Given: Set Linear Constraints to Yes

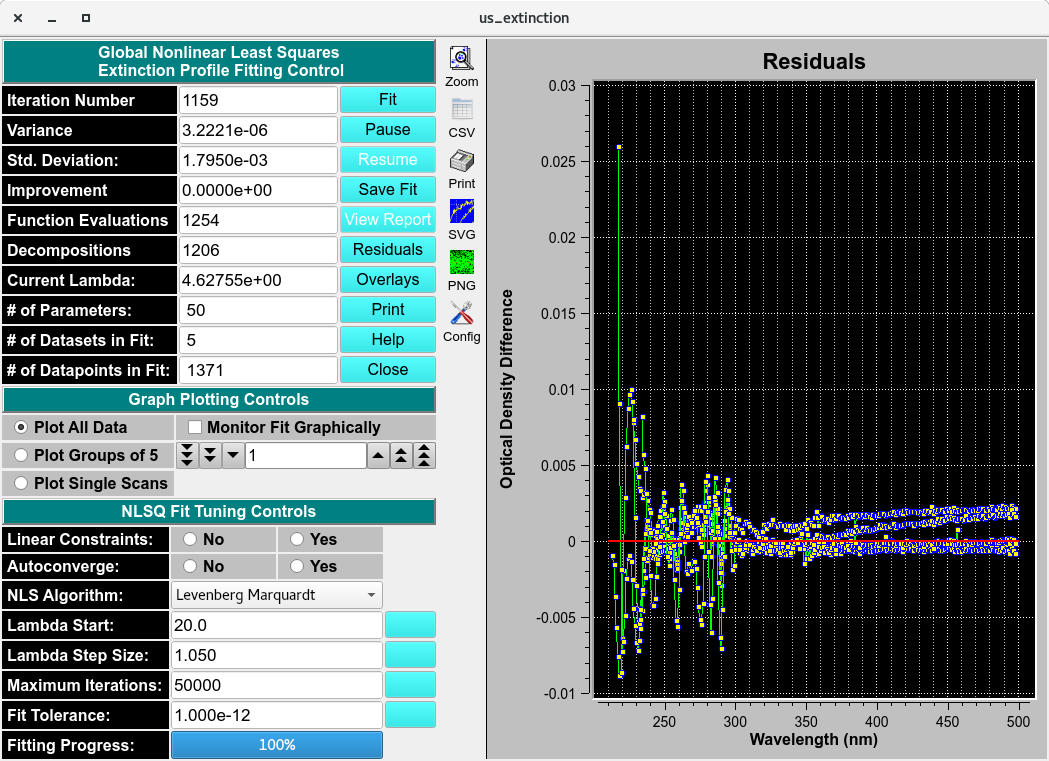Looking at the screenshot, I should pyautogui.click(x=299, y=539).
